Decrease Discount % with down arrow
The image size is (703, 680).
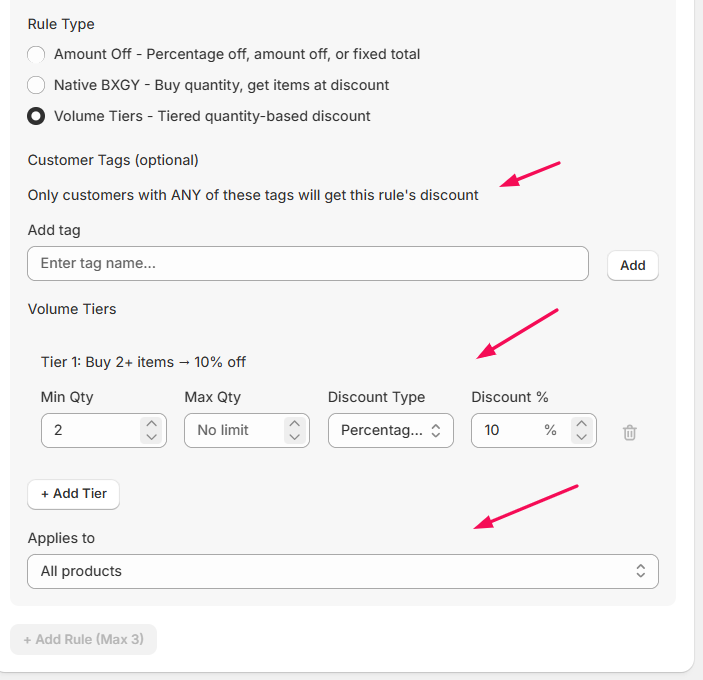[x=581, y=437]
